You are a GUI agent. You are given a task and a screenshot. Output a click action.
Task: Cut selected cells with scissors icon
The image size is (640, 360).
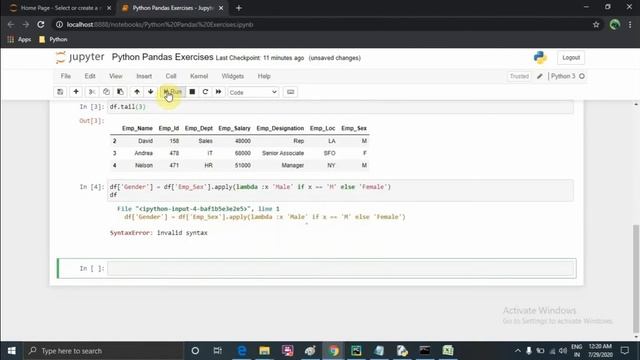pyautogui.click(x=92, y=92)
